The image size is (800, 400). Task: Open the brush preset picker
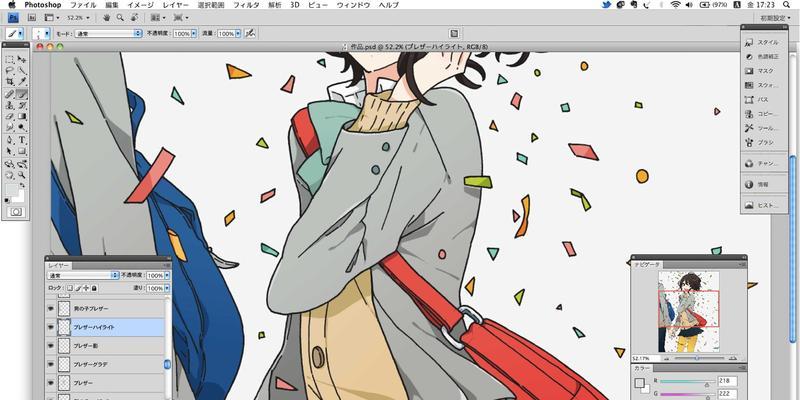[x=41, y=33]
